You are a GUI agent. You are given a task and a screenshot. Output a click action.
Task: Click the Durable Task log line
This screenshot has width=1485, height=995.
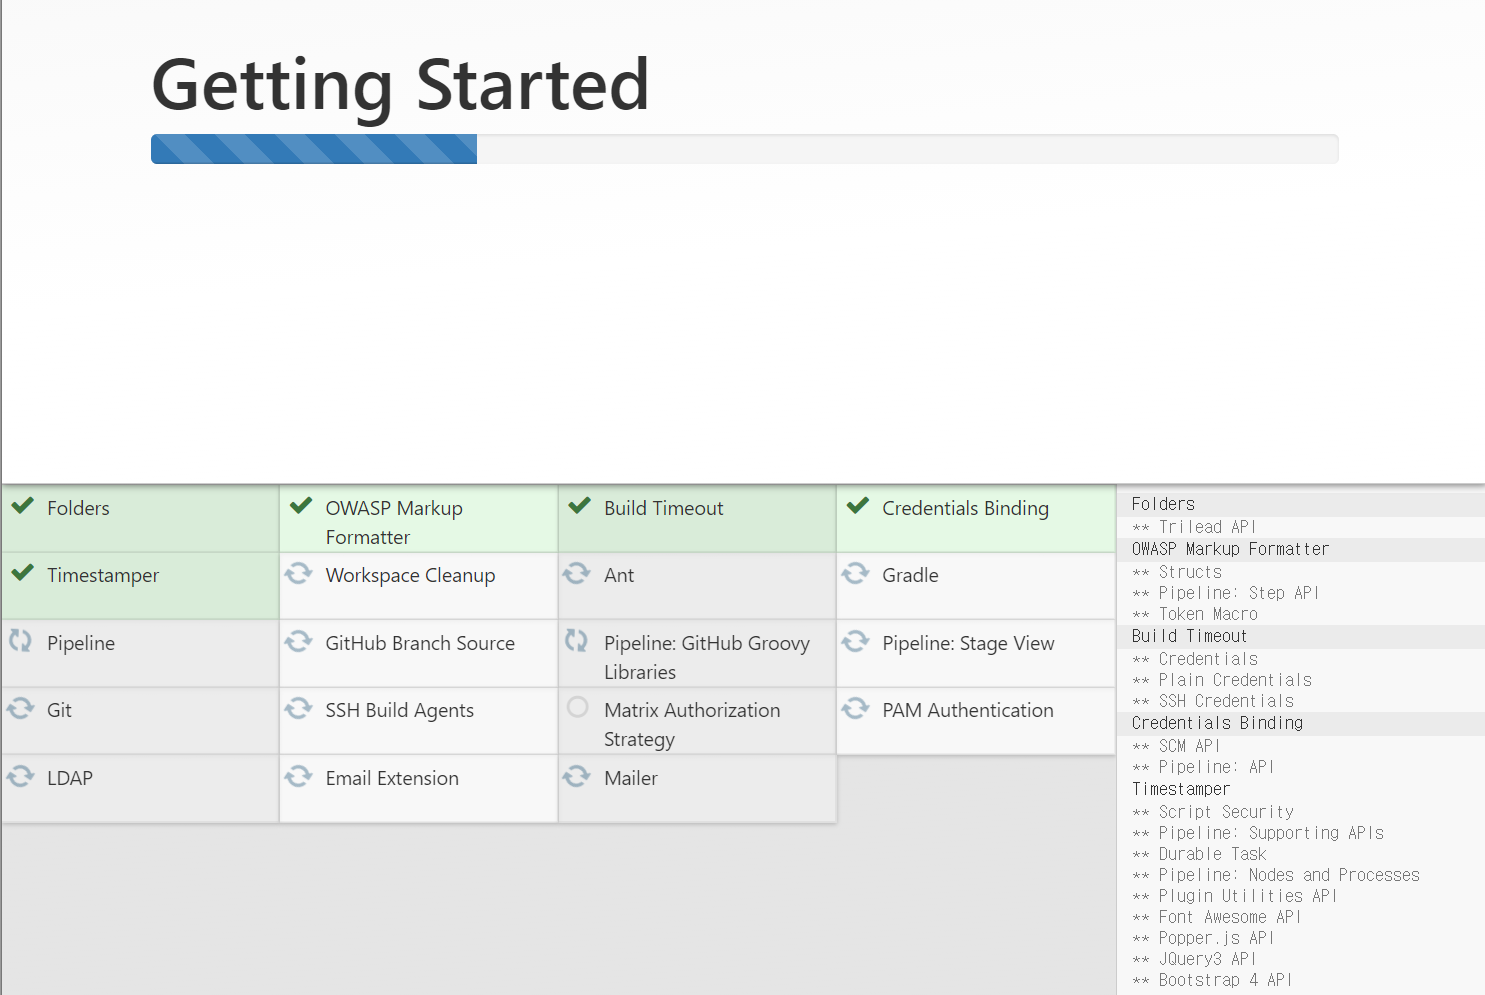pos(1199,854)
